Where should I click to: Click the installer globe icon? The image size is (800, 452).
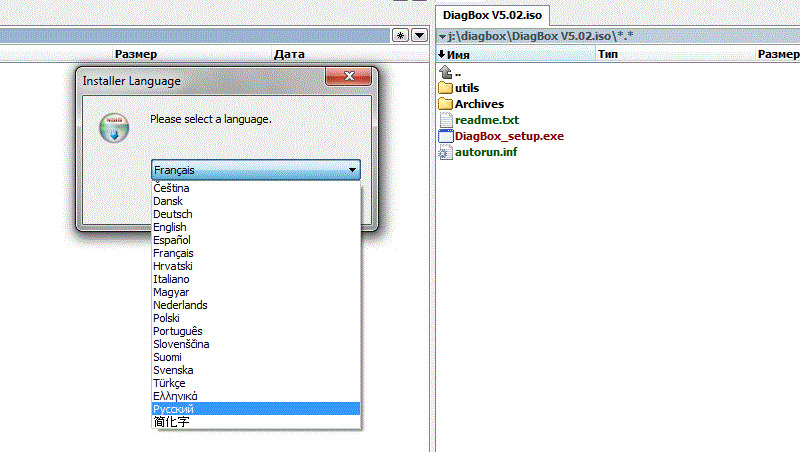pos(114,127)
